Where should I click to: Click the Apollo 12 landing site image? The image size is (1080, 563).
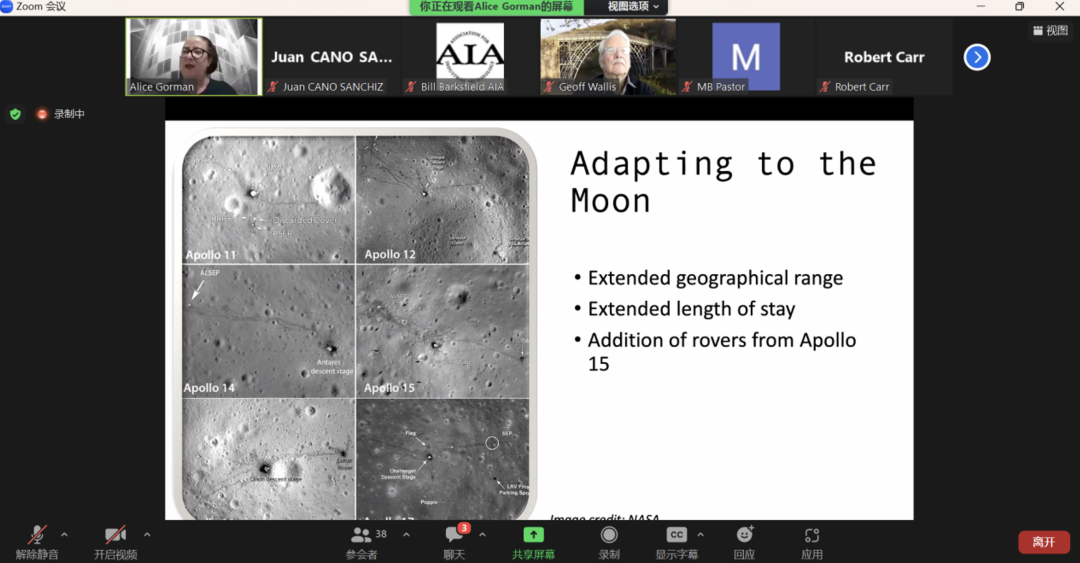443,199
